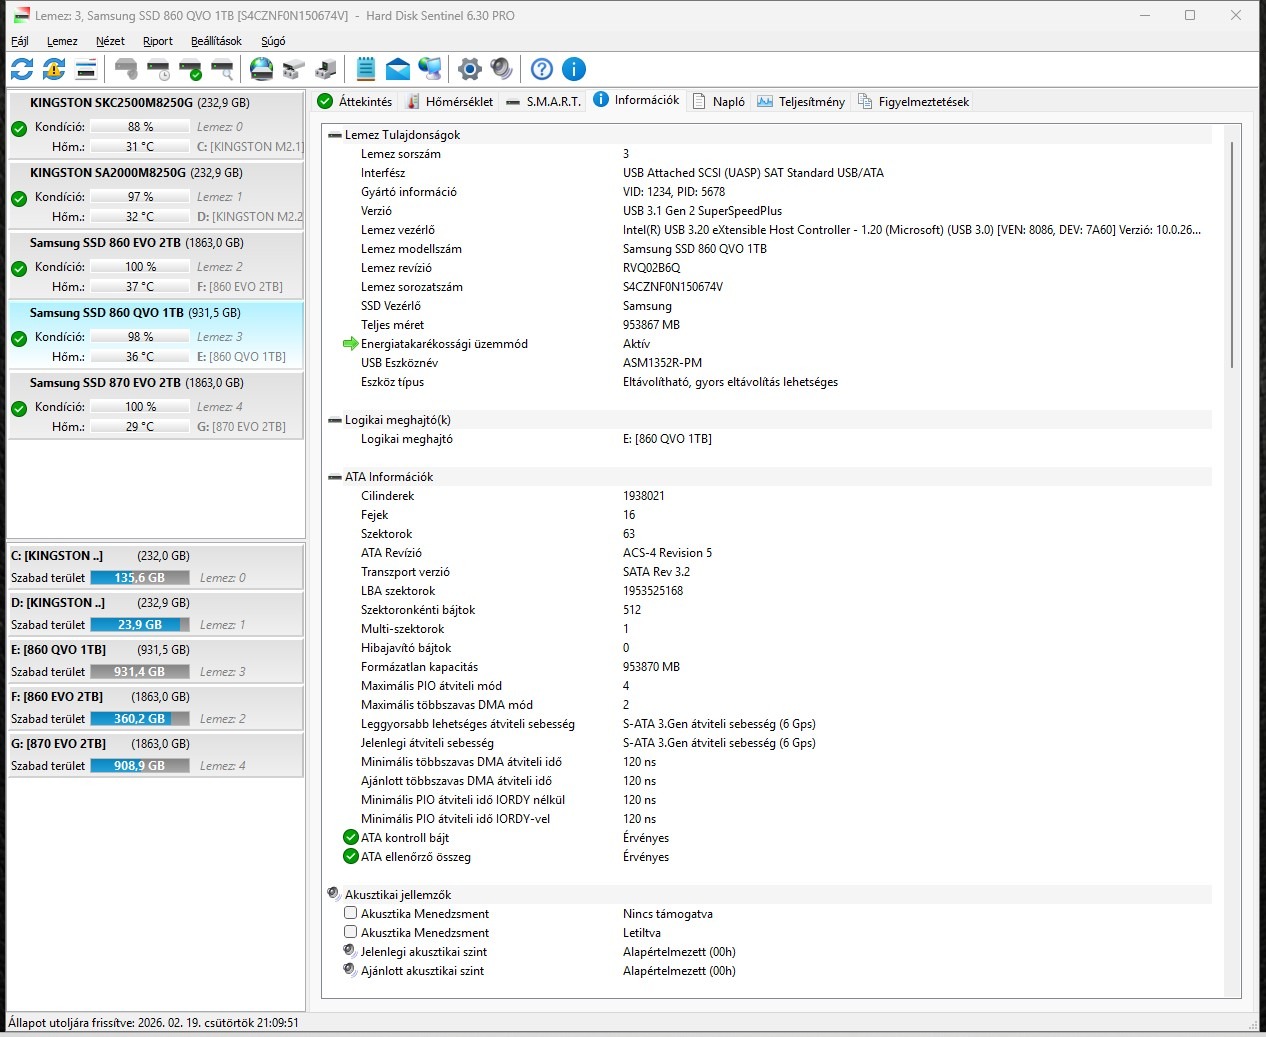Click the grey hard-drive stack toolbar icon
Screen dimensions: 1266x1037
[x=293, y=69]
